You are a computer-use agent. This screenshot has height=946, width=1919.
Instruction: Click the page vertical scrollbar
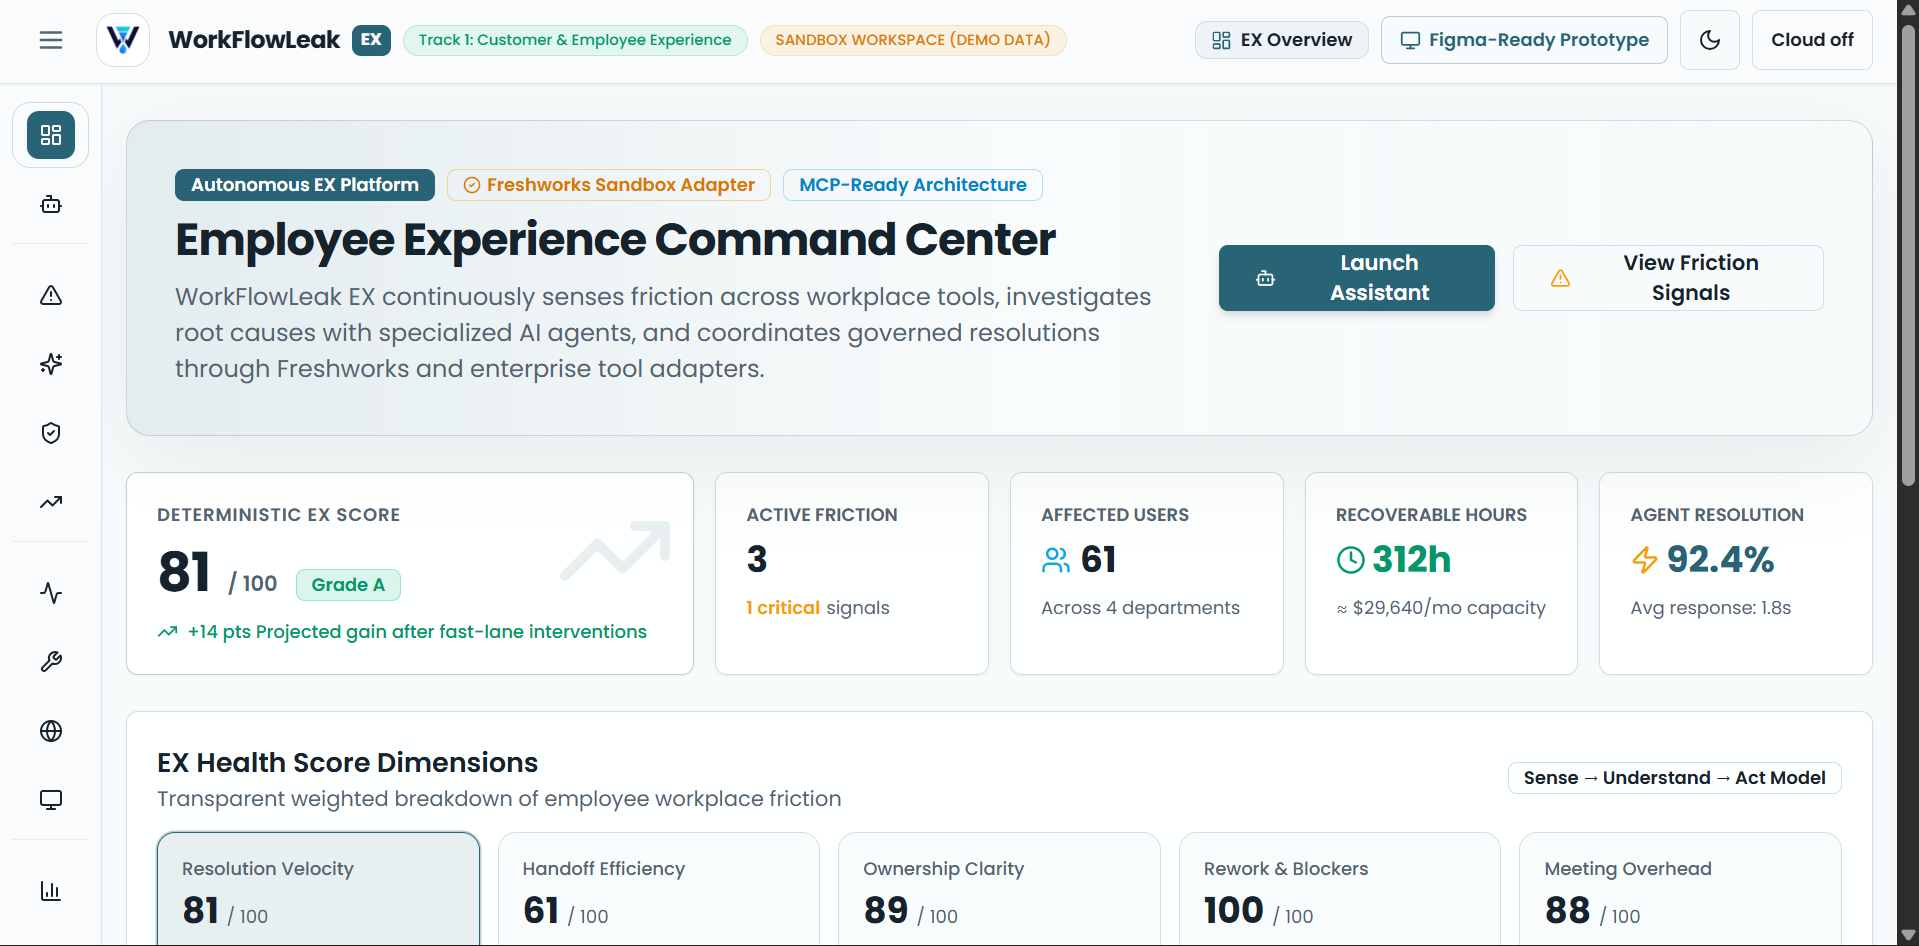(x=1908, y=473)
